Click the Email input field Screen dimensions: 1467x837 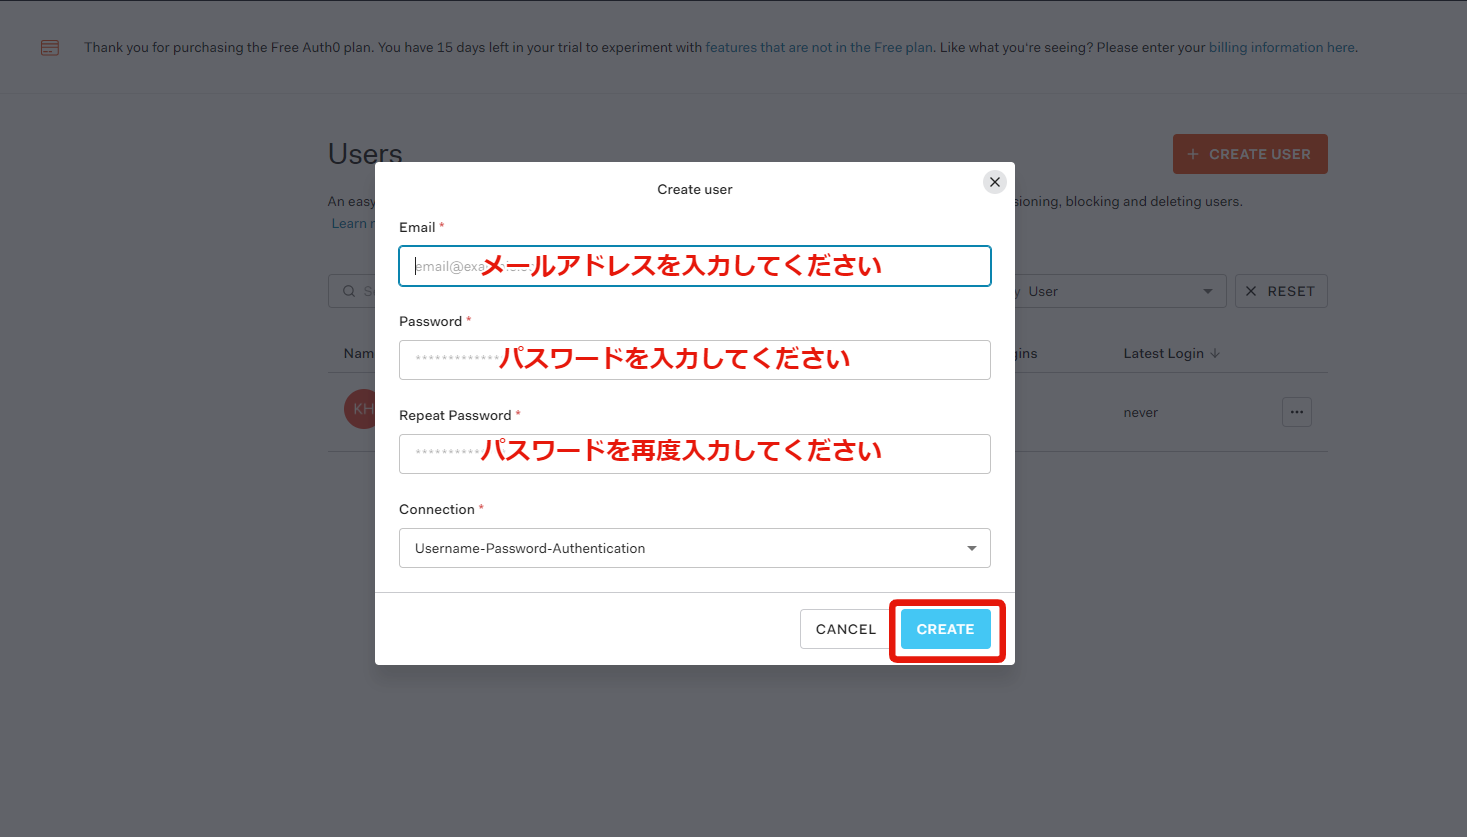point(695,266)
